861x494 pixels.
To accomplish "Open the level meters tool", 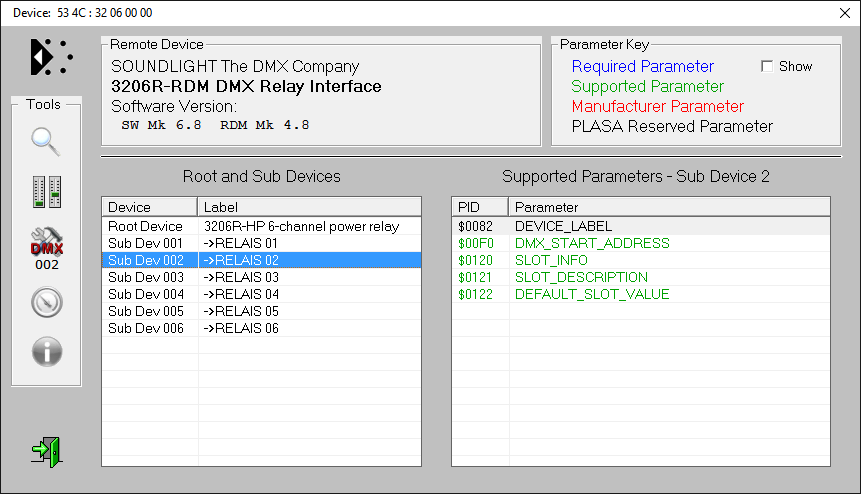I will [x=46, y=192].
